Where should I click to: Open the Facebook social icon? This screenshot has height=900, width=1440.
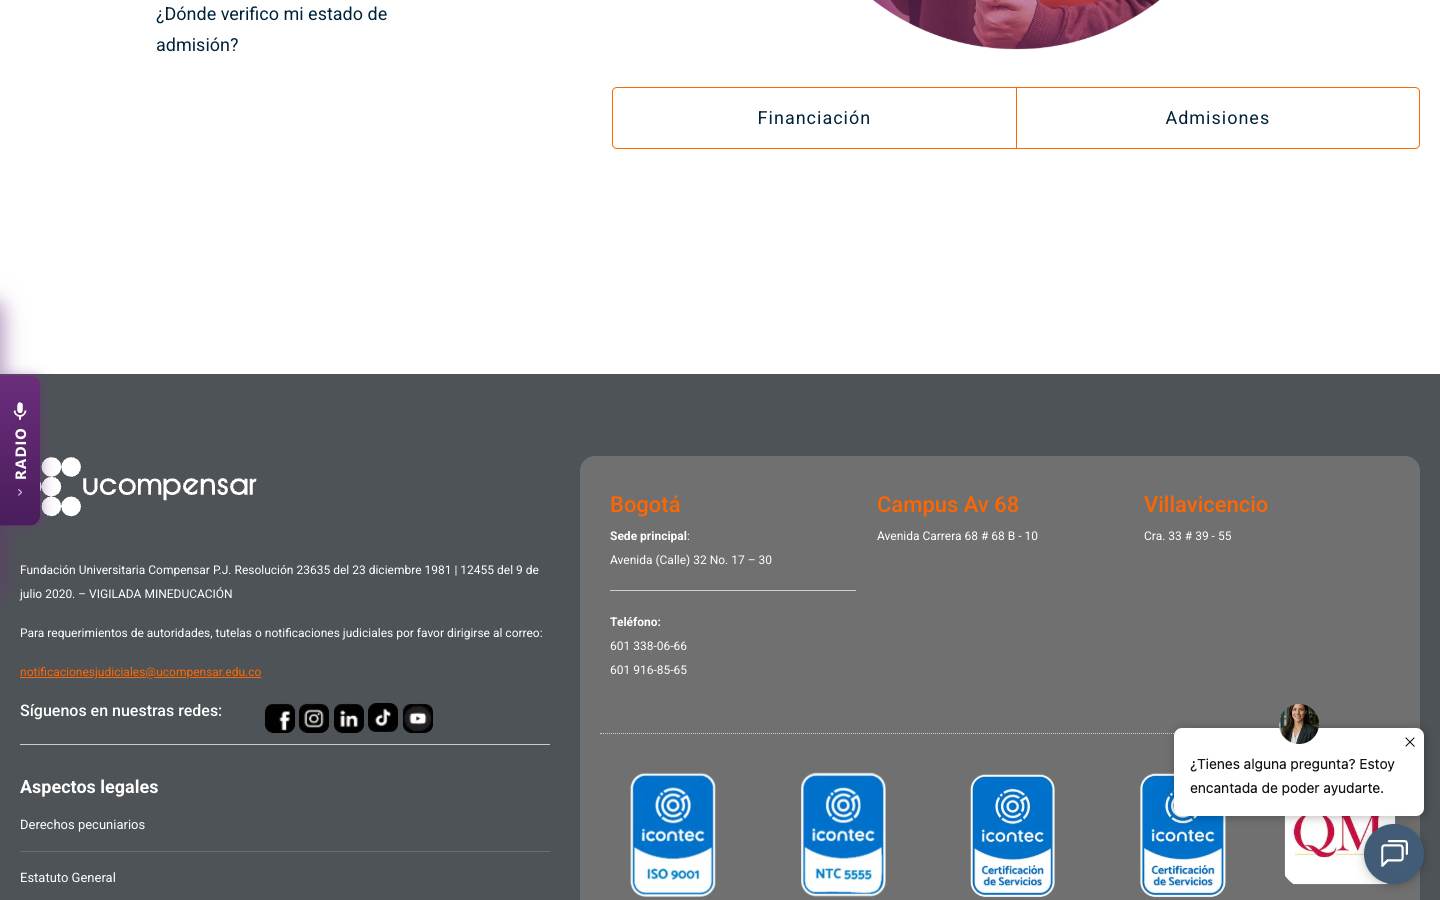(280, 718)
